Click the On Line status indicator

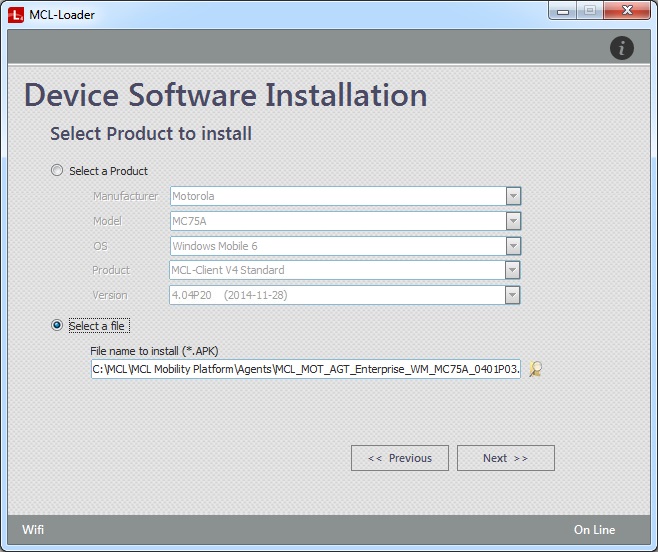point(594,530)
